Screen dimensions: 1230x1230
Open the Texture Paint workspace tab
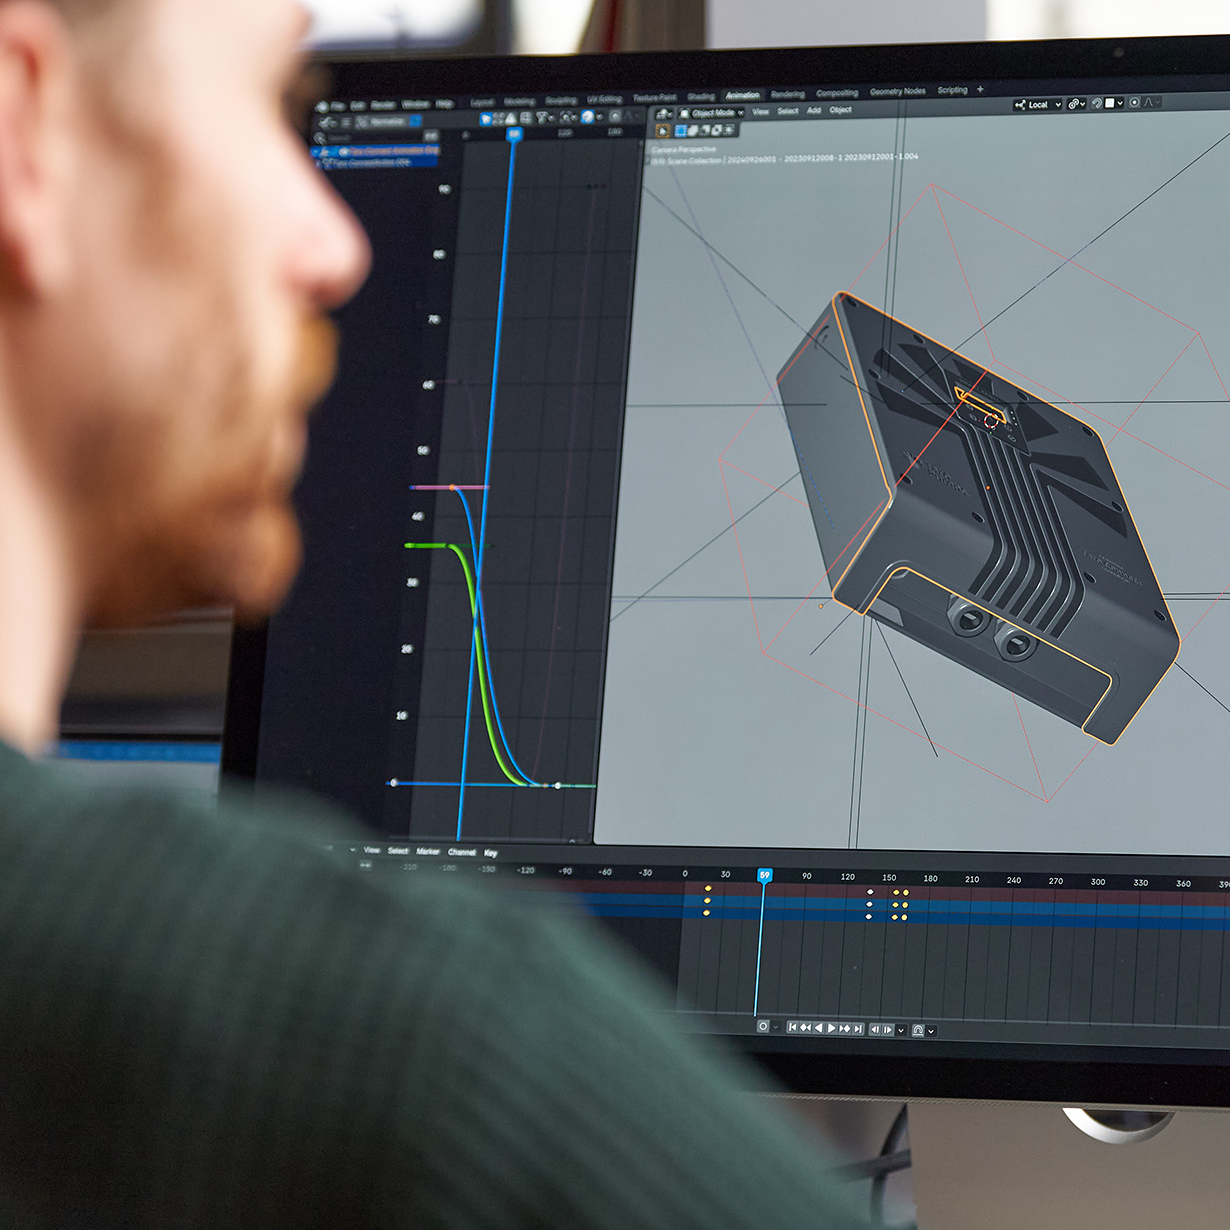pos(655,98)
